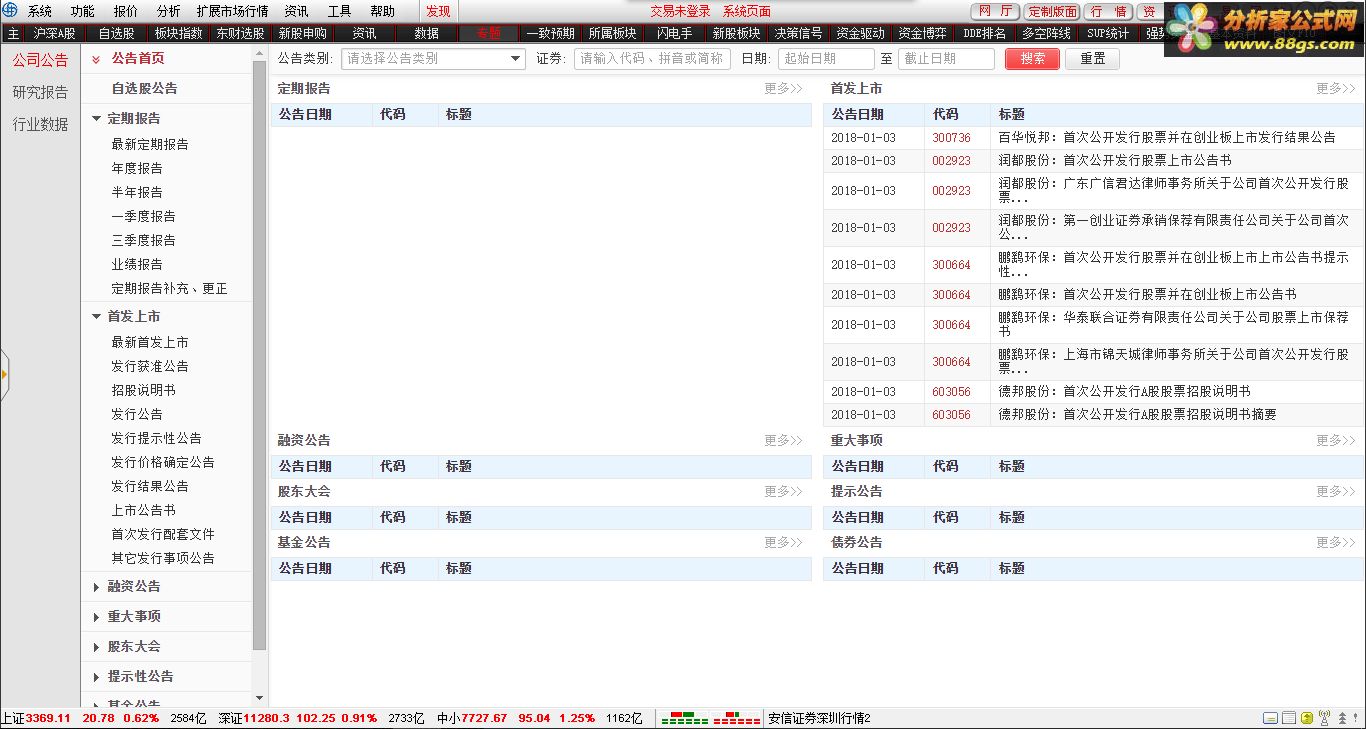Viewport: 1366px width, 729px height.
Task: Open 更多>> link for 定期报告
Action: click(783, 88)
